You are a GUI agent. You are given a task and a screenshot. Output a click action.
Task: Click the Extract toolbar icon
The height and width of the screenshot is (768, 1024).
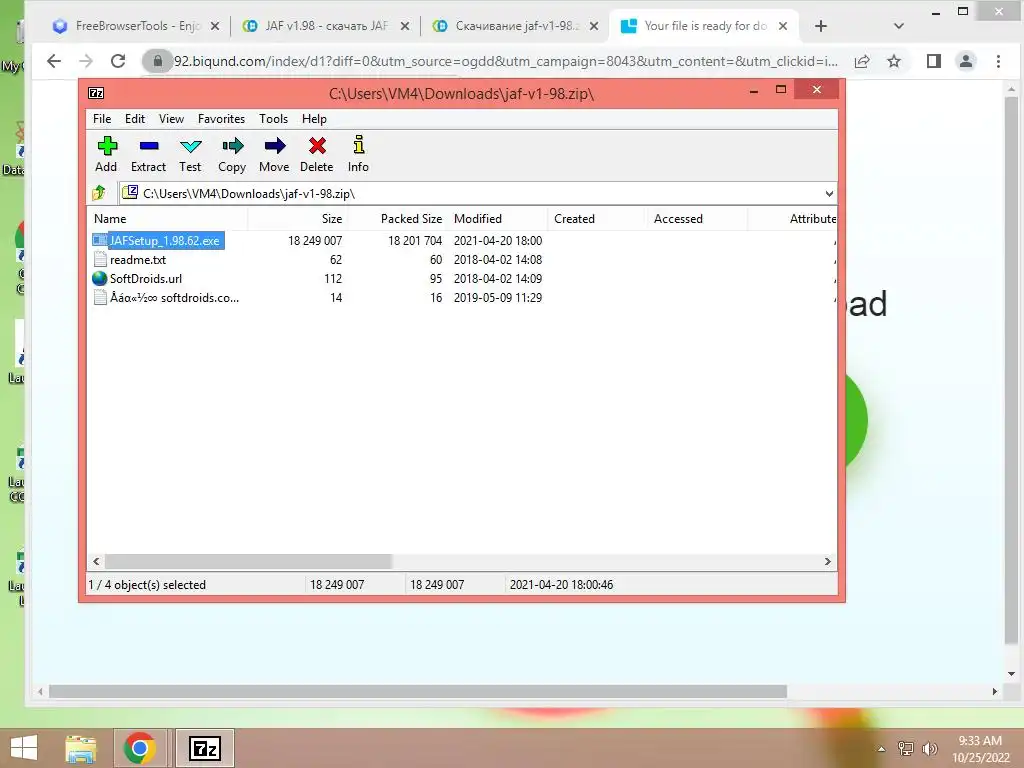click(x=149, y=146)
